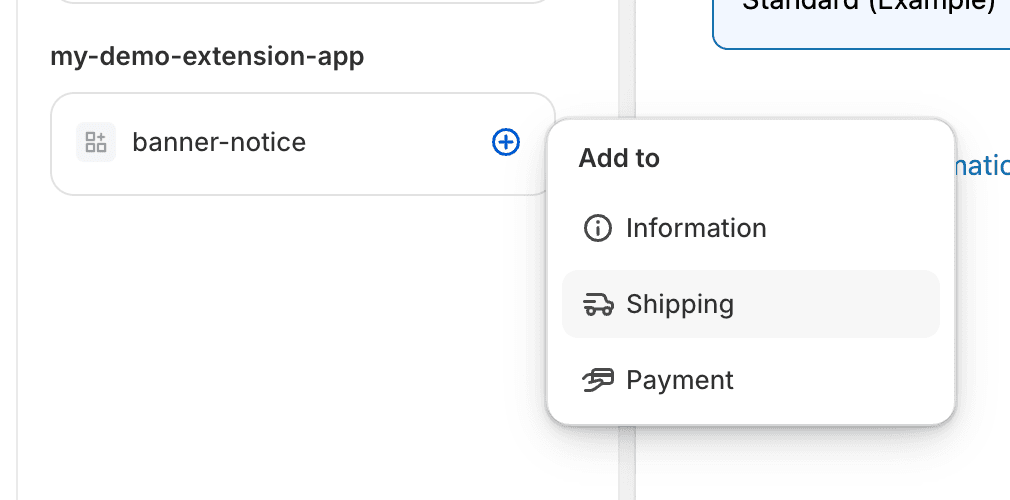The image size is (1010, 500).
Task: Pick Payment in the Add to popover
Action: (x=680, y=381)
